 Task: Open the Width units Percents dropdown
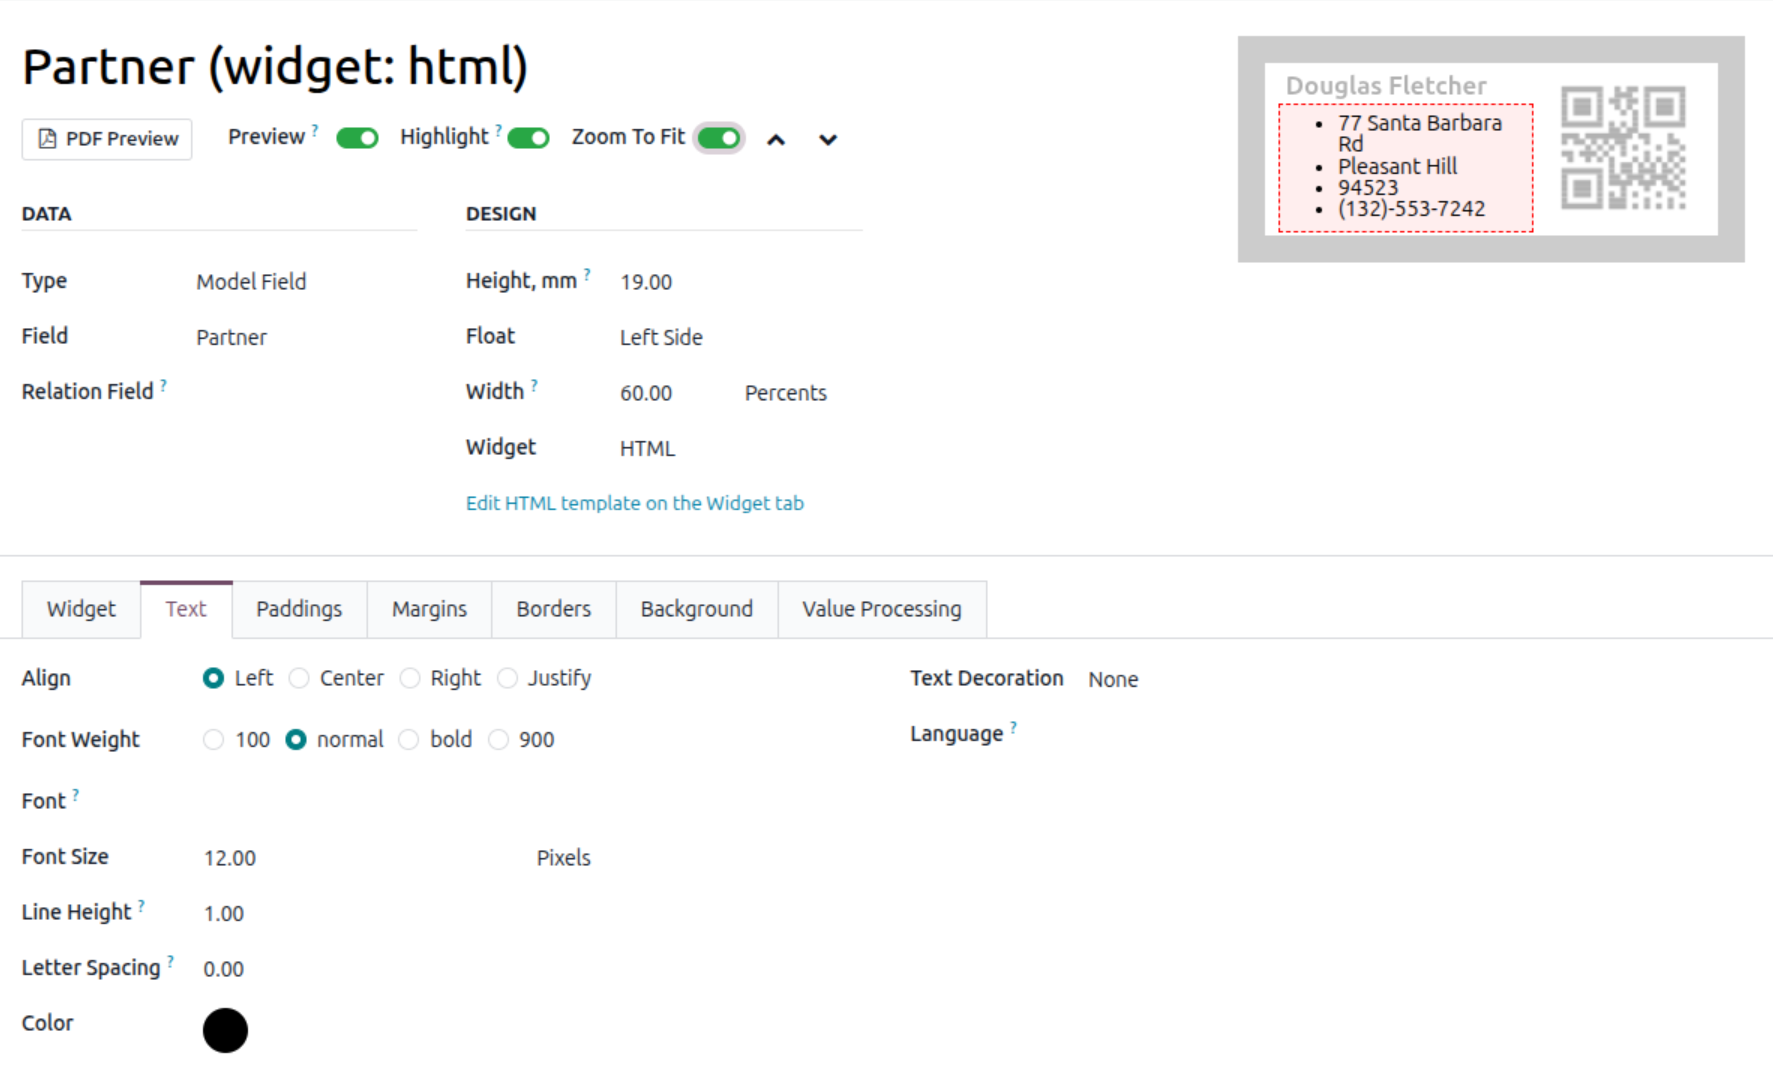click(785, 393)
